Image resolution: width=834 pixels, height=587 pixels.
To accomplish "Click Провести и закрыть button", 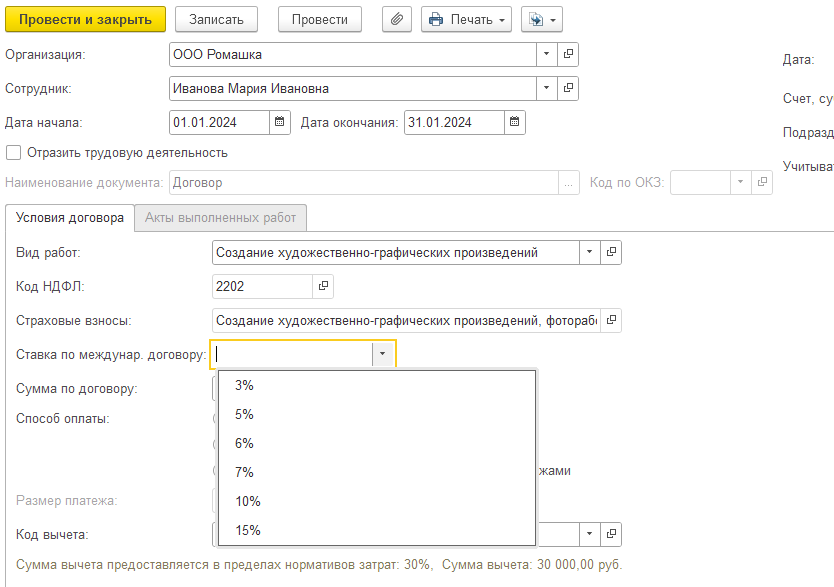I will tap(86, 20).
